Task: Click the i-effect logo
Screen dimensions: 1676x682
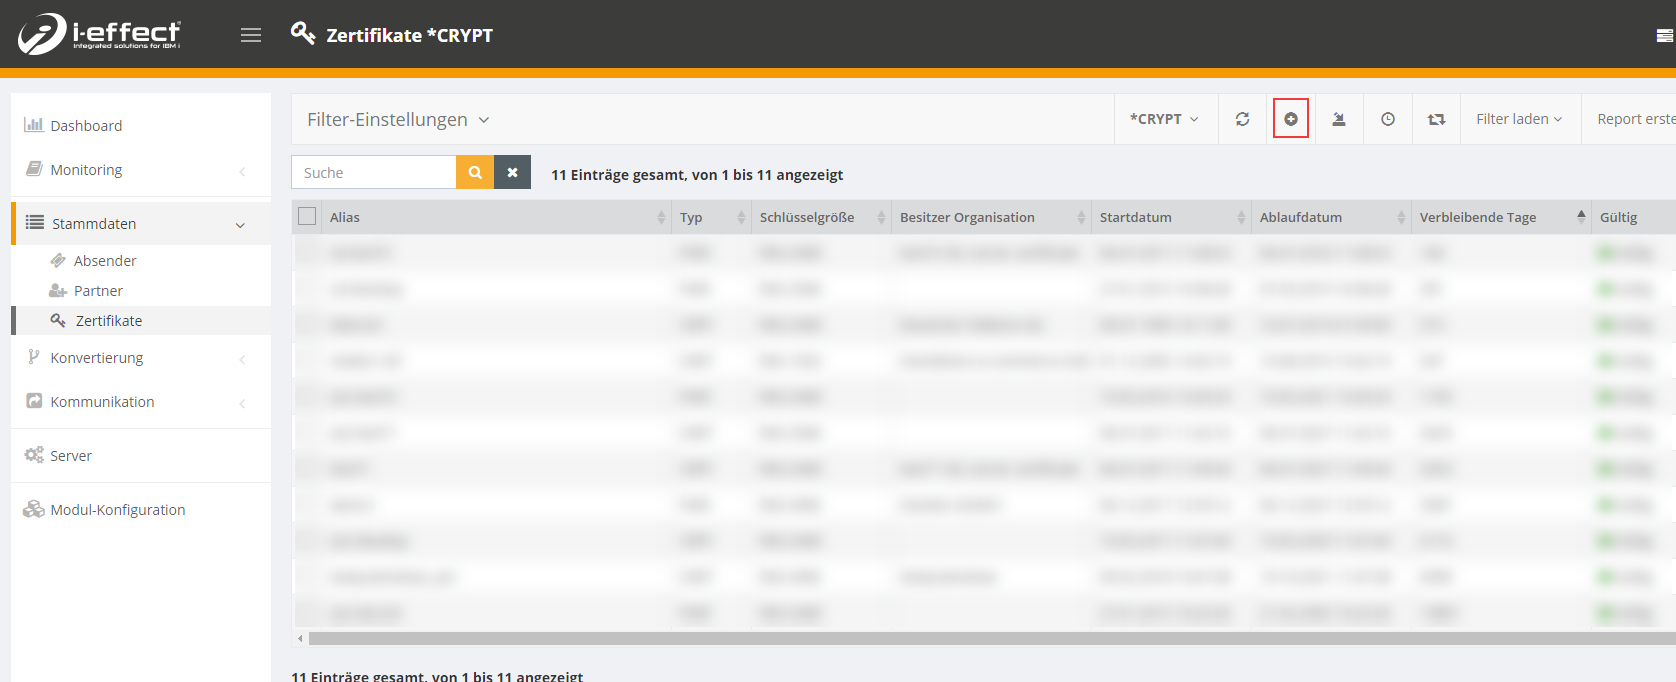Action: point(99,34)
